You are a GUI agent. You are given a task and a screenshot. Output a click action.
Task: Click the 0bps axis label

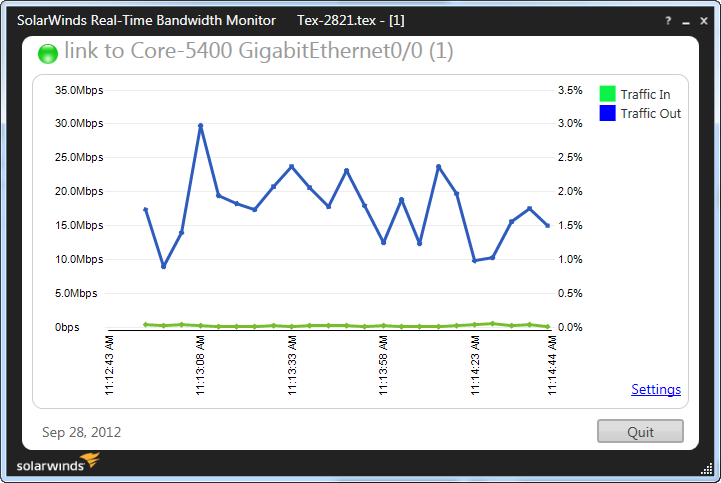pyautogui.click(x=67, y=328)
